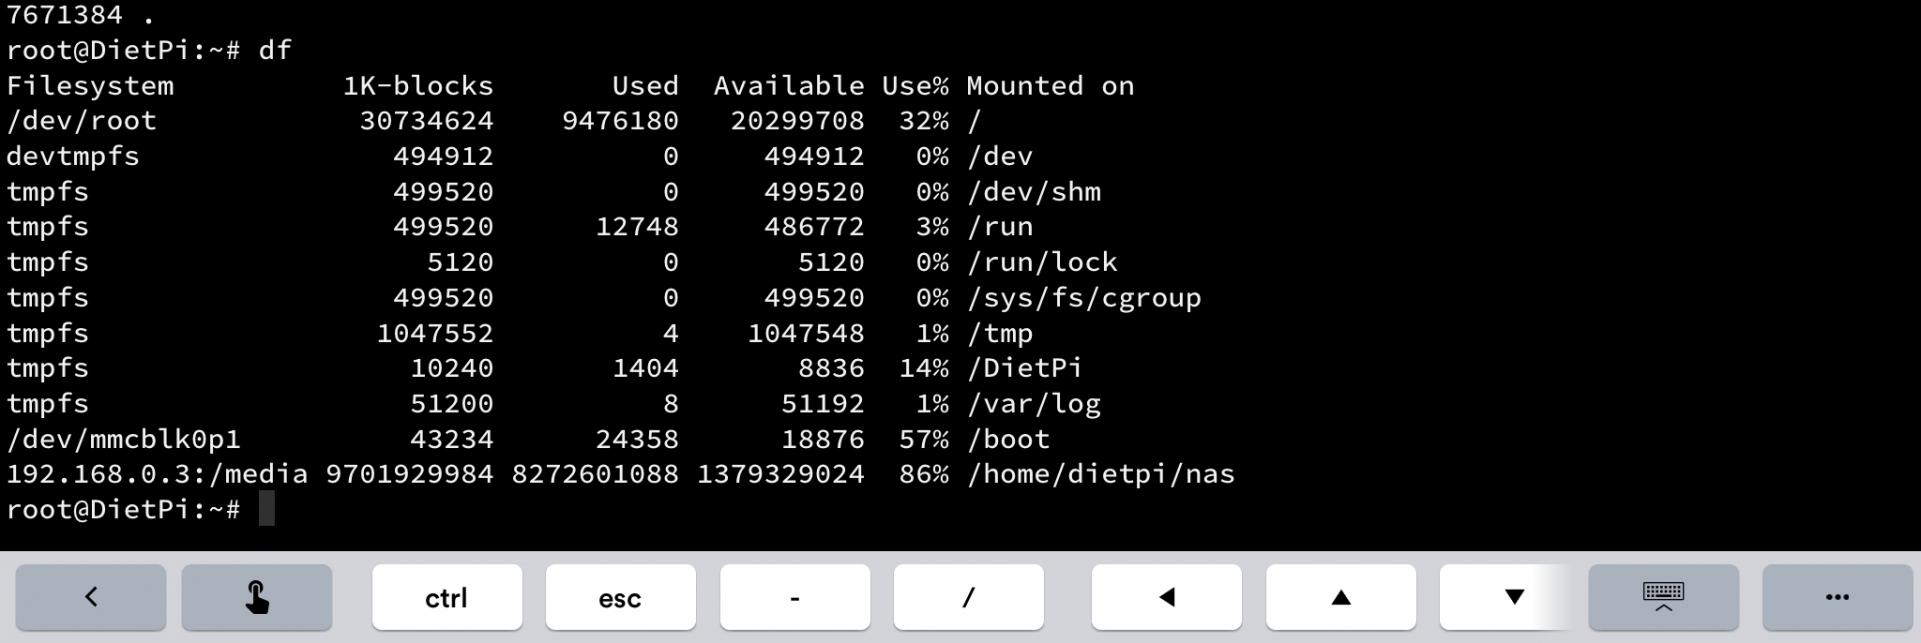Viewport: 1921px width, 643px height.
Task: Click the /dev/root filesystem entry
Action: 81,121
